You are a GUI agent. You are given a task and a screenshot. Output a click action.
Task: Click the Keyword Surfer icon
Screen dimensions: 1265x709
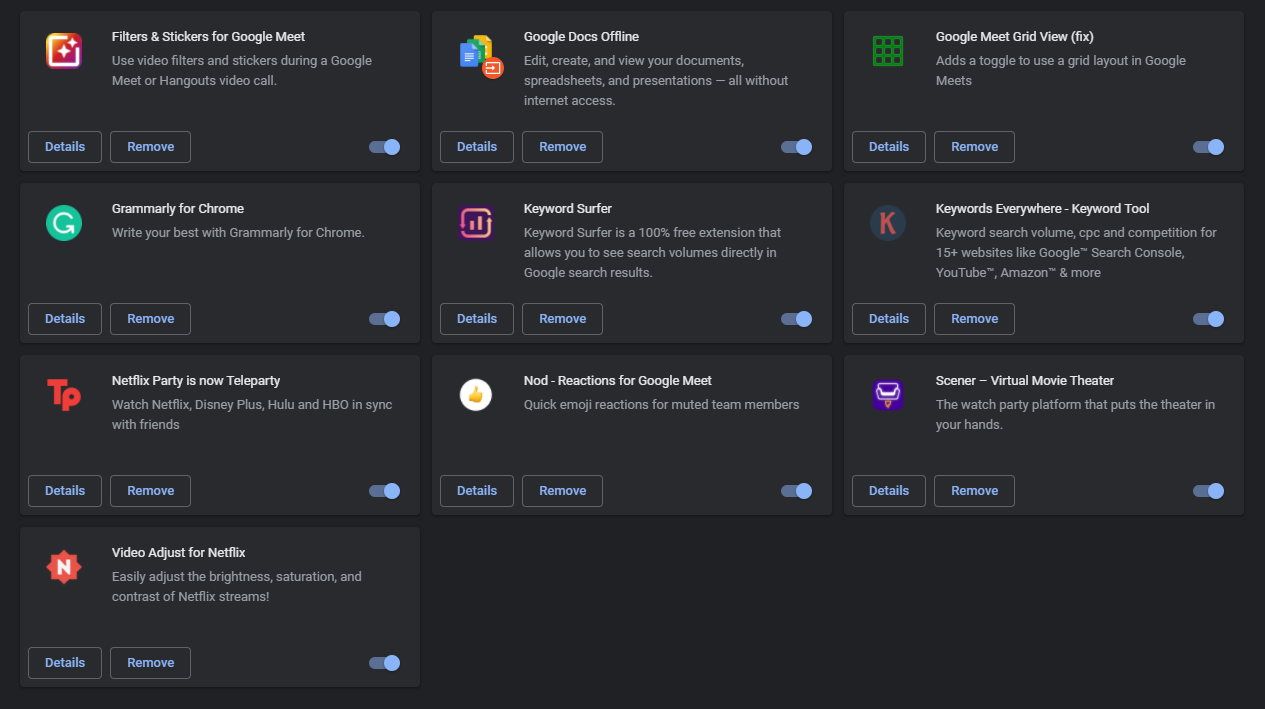475,223
